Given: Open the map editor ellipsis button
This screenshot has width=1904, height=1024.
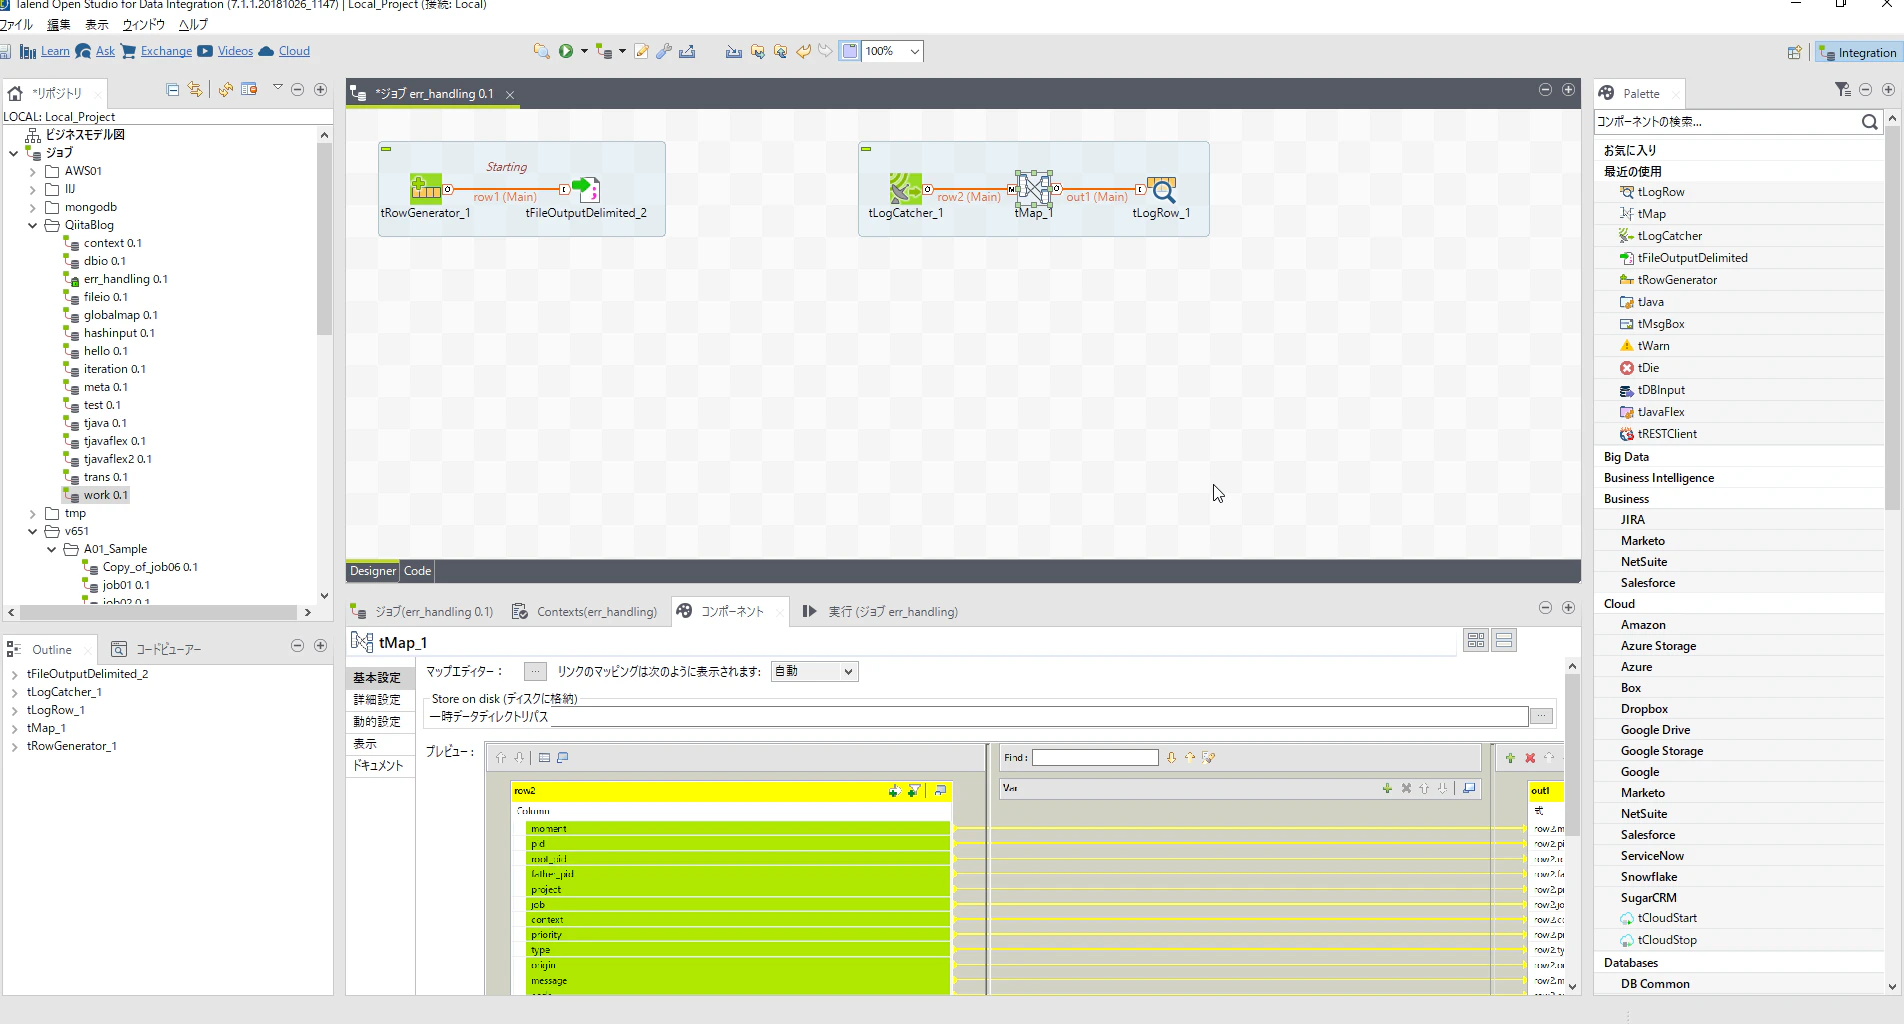Looking at the screenshot, I should tap(536, 671).
